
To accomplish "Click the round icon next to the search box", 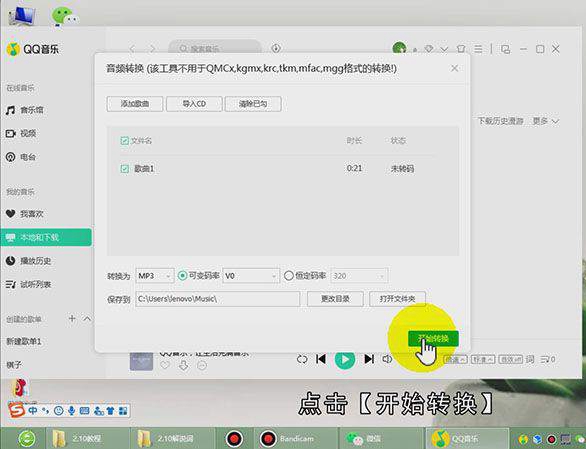I will click(x=276, y=48).
